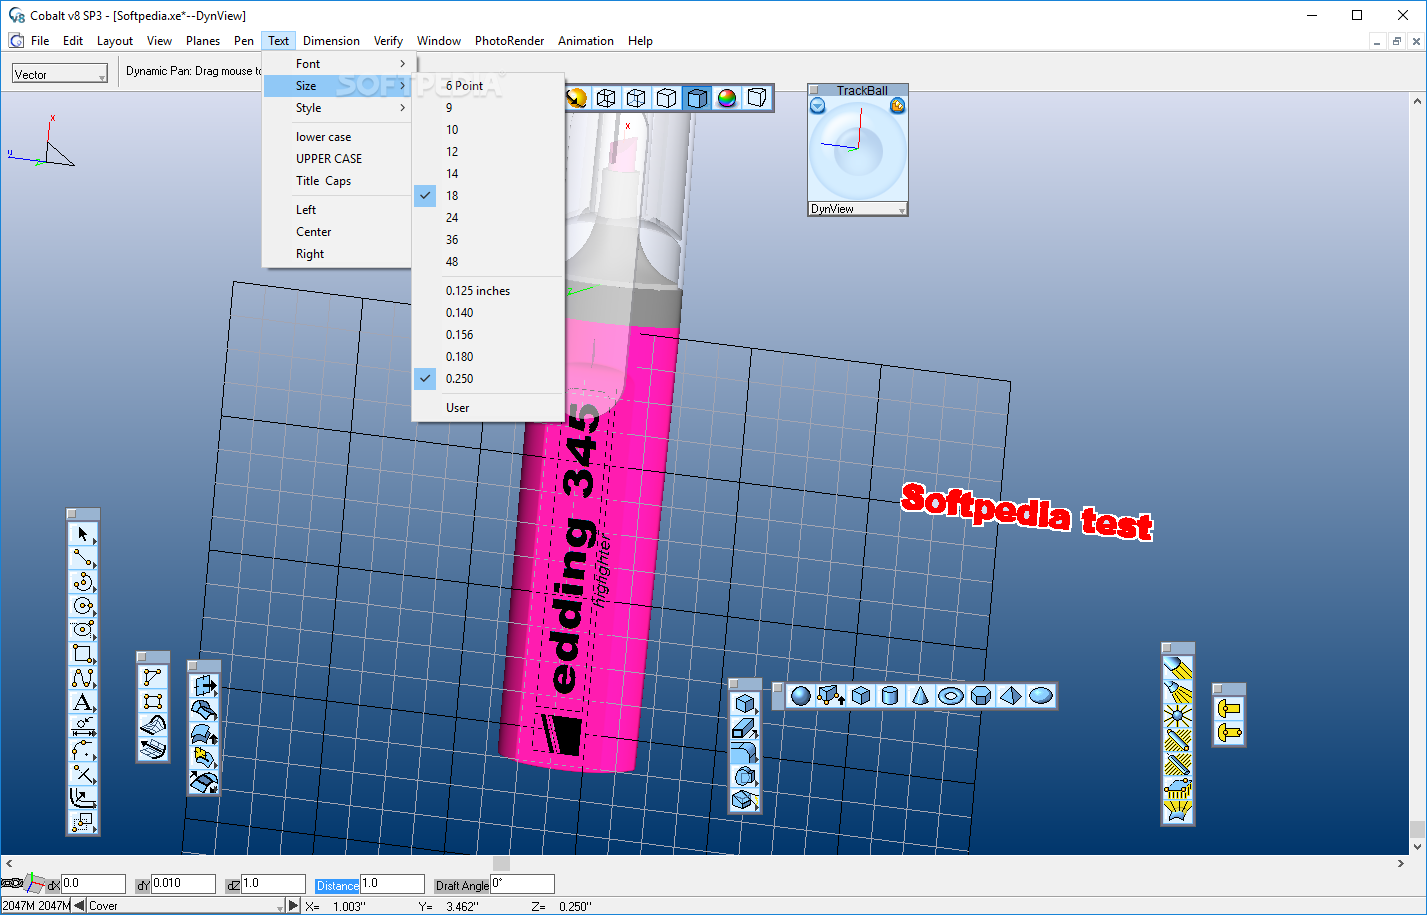Screen dimensions: 1427x915
Task: Click the dY input field
Action: tap(183, 884)
